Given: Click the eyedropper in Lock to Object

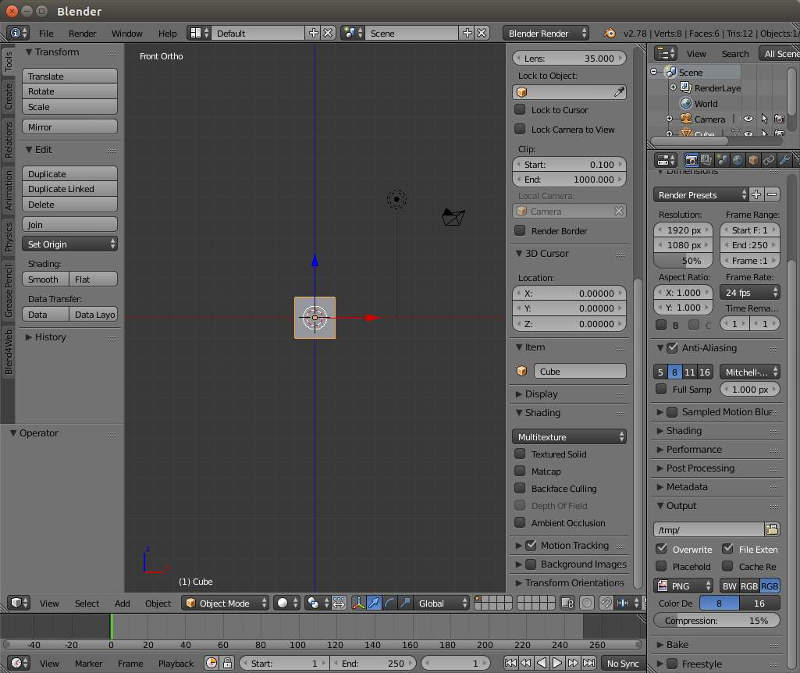Looking at the screenshot, I should 618,92.
